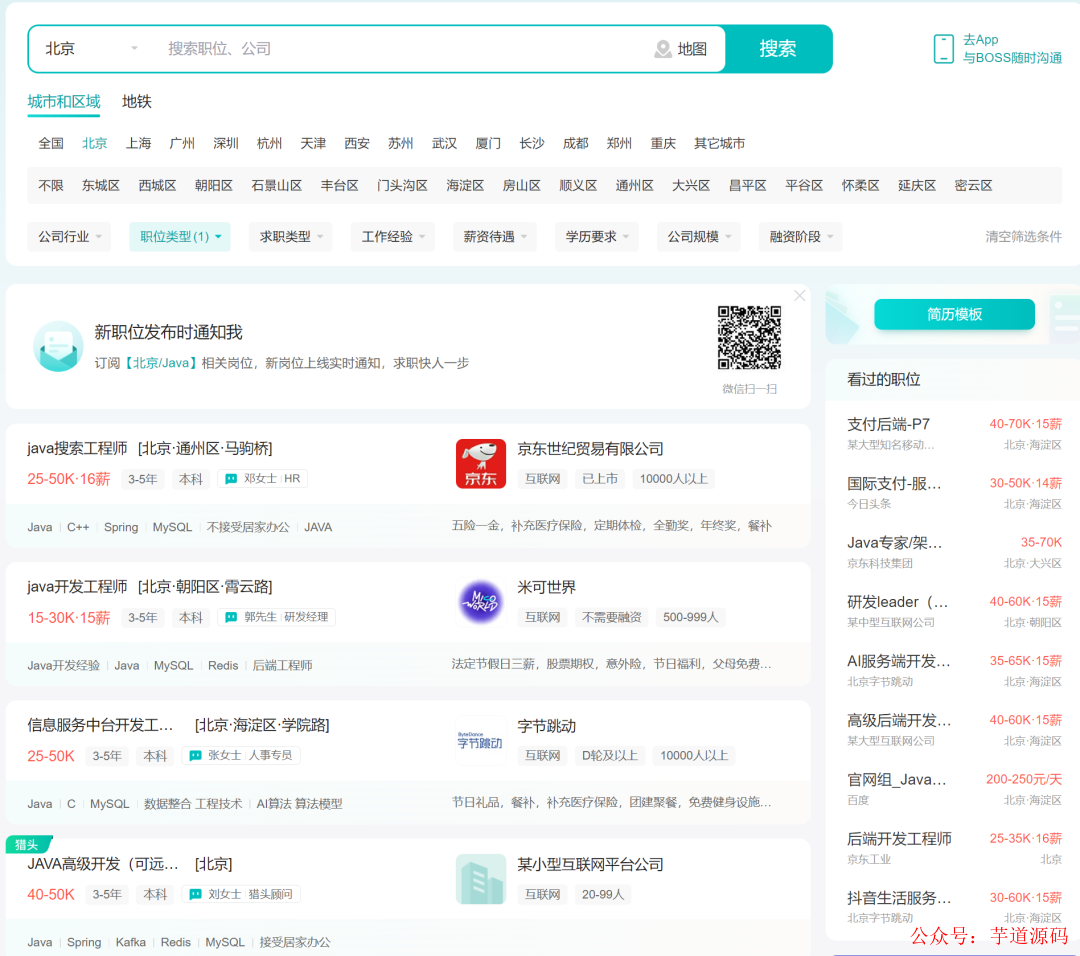Click the chat icon next to 刘女士 猎头顾问
This screenshot has height=956, width=1080.
pos(196,894)
